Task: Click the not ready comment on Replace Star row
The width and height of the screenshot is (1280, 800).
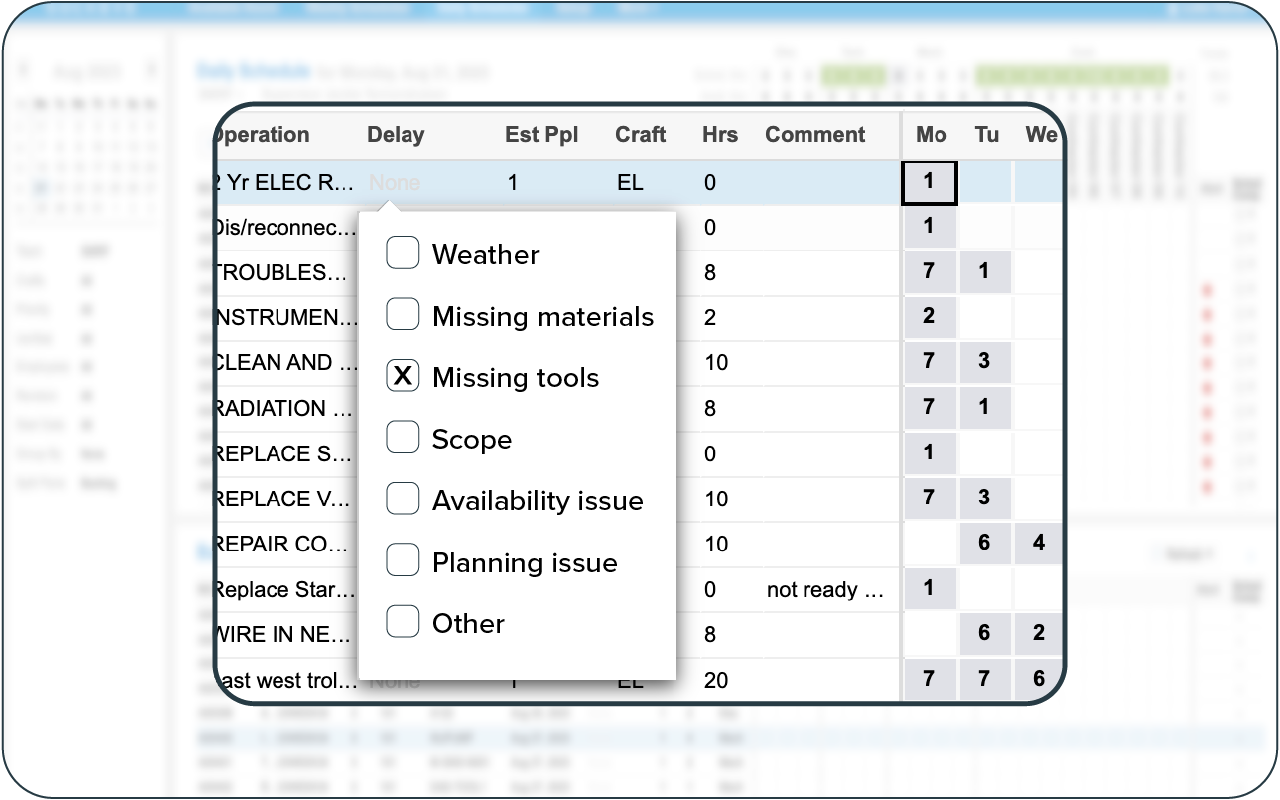Action: coord(826,590)
